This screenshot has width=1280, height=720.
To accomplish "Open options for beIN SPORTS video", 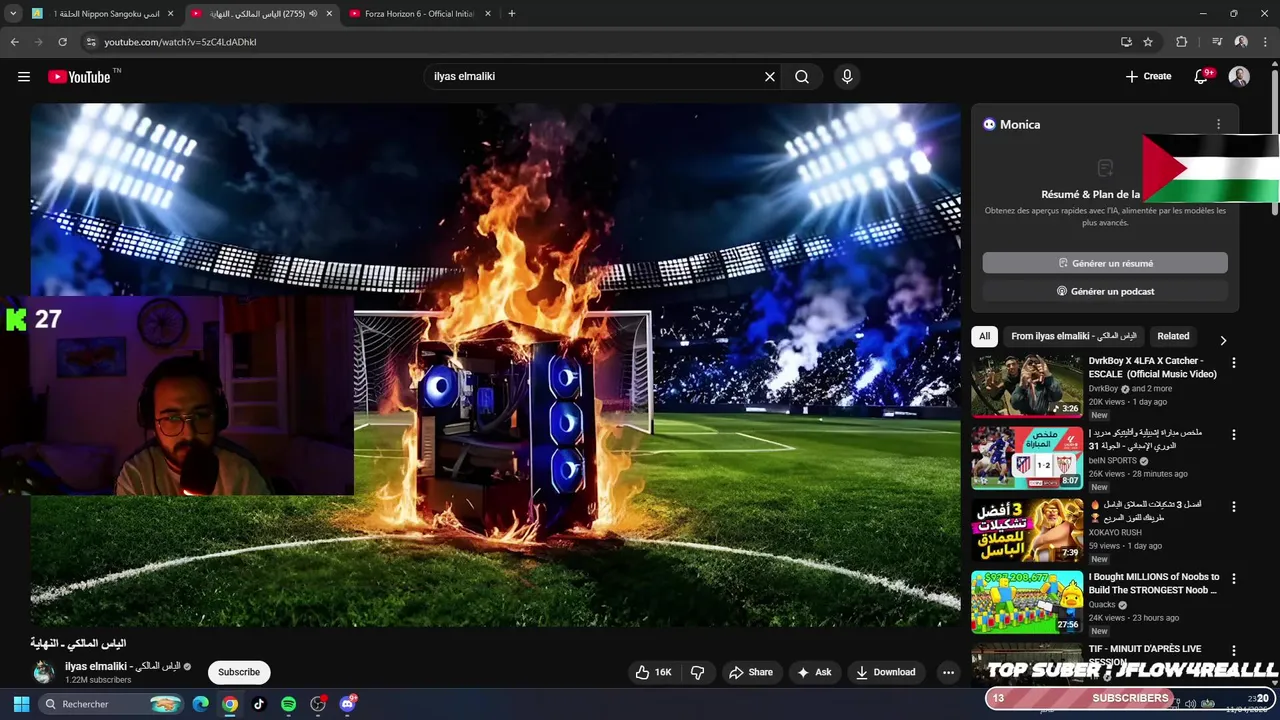I will pyautogui.click(x=1233, y=435).
